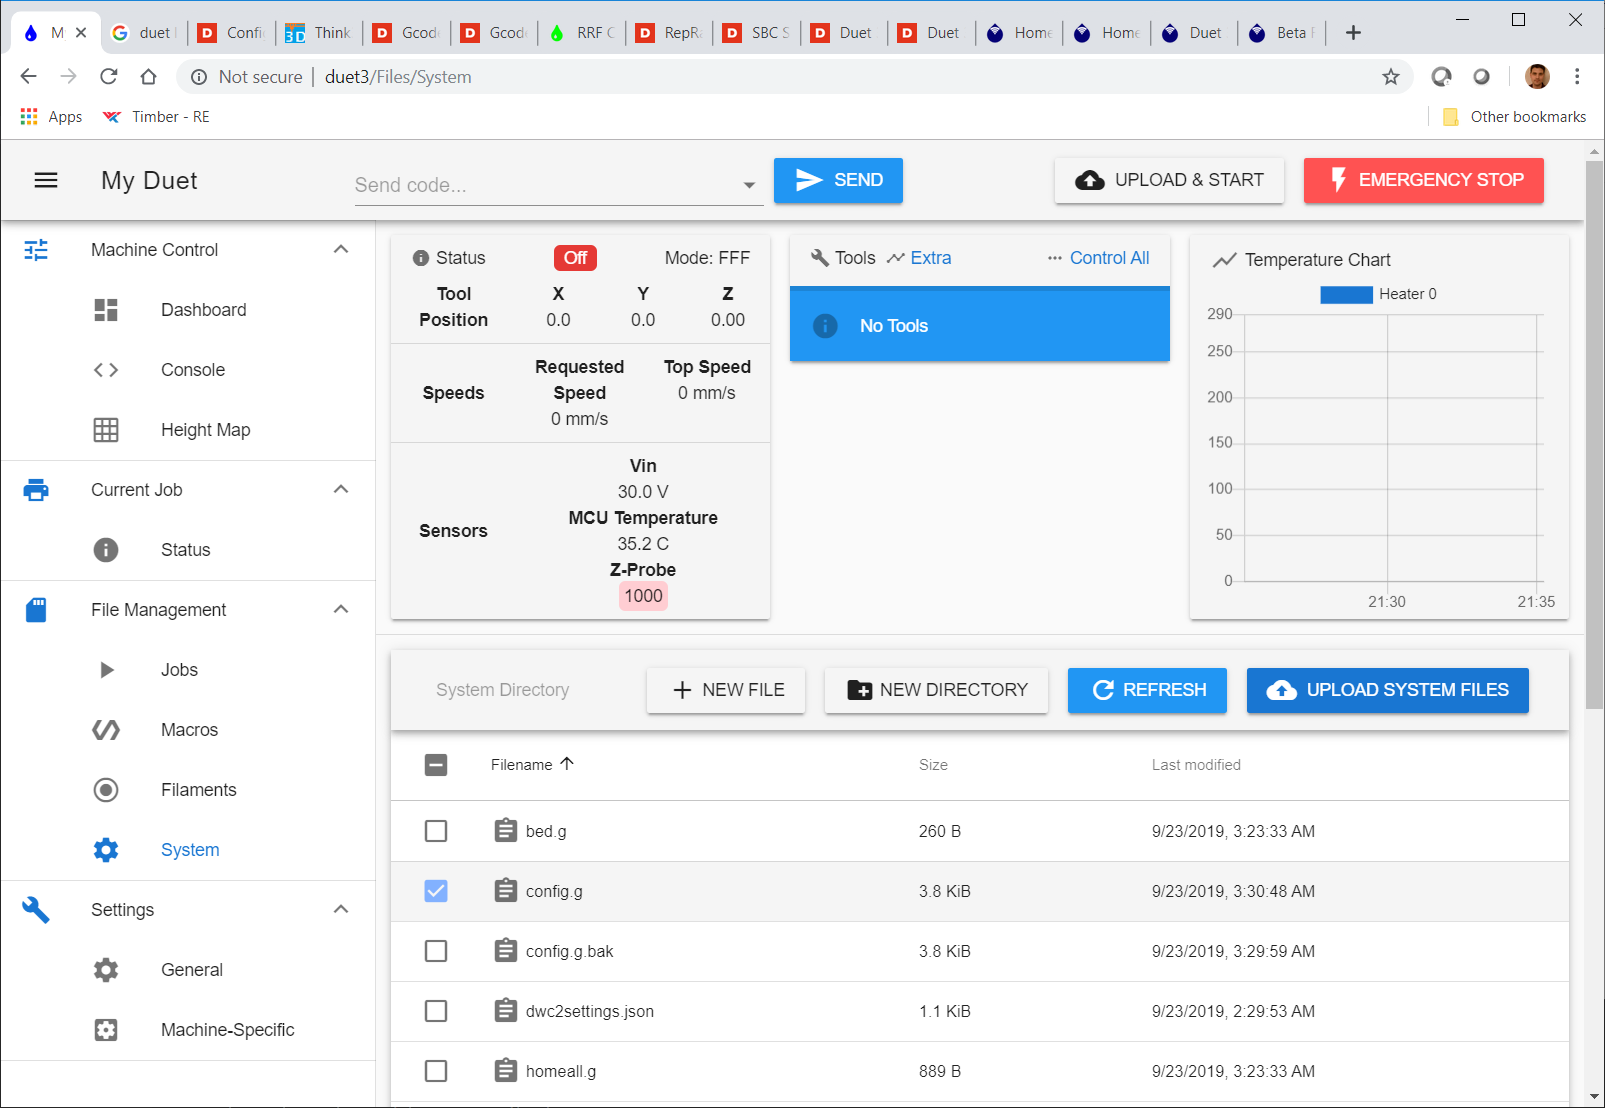Screen dimensions: 1605x1108
Task: Open the Chrome profile avatar
Action: [x=1537, y=77]
